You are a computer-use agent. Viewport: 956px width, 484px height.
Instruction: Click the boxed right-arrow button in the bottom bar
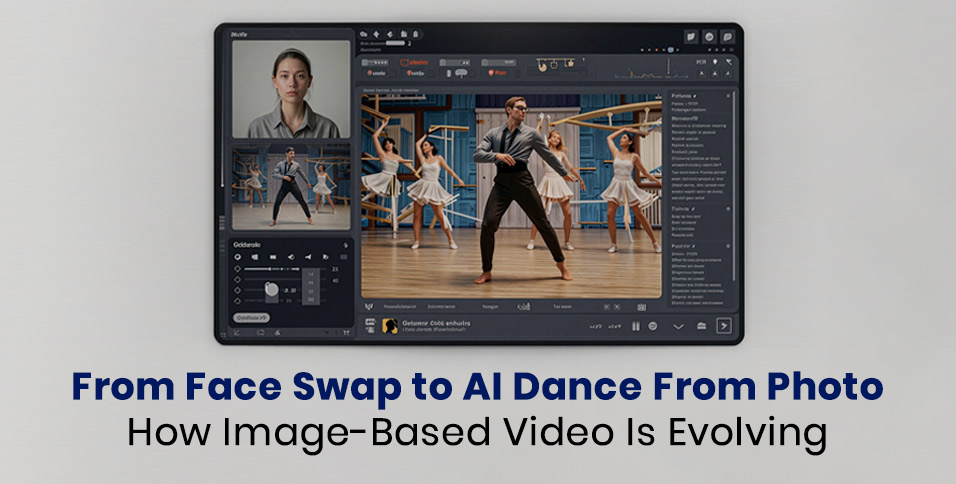click(x=724, y=326)
